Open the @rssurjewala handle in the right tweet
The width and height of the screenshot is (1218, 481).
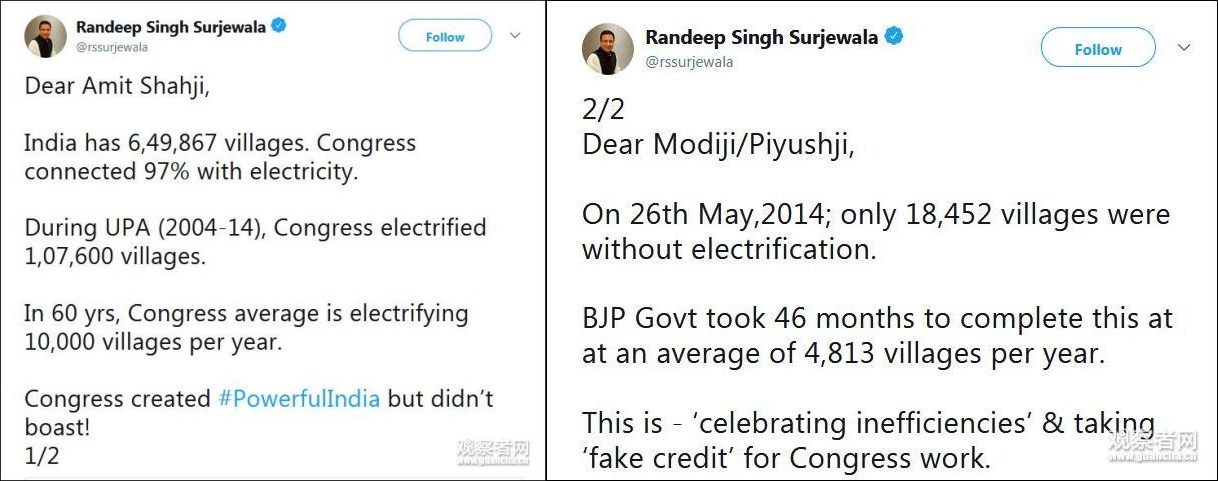tap(689, 62)
